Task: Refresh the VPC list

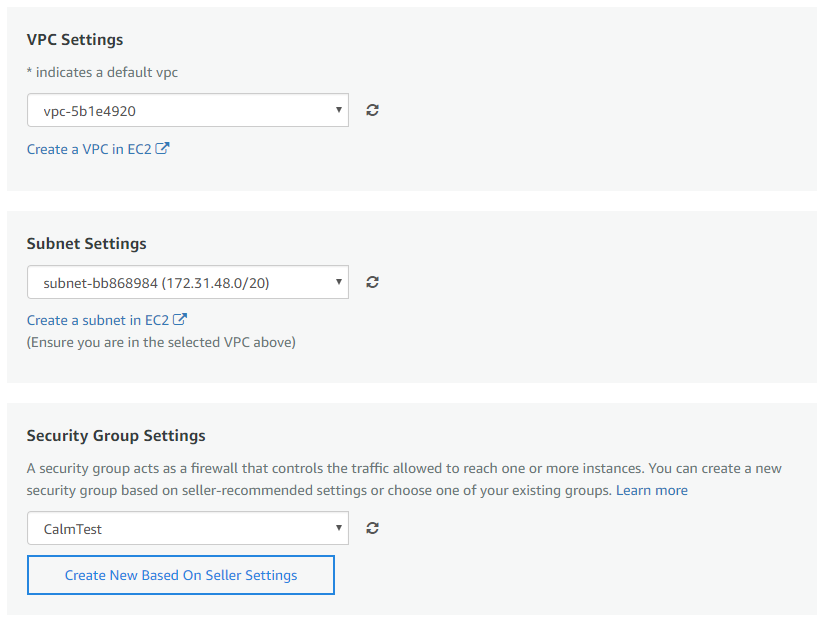Action: tap(372, 110)
